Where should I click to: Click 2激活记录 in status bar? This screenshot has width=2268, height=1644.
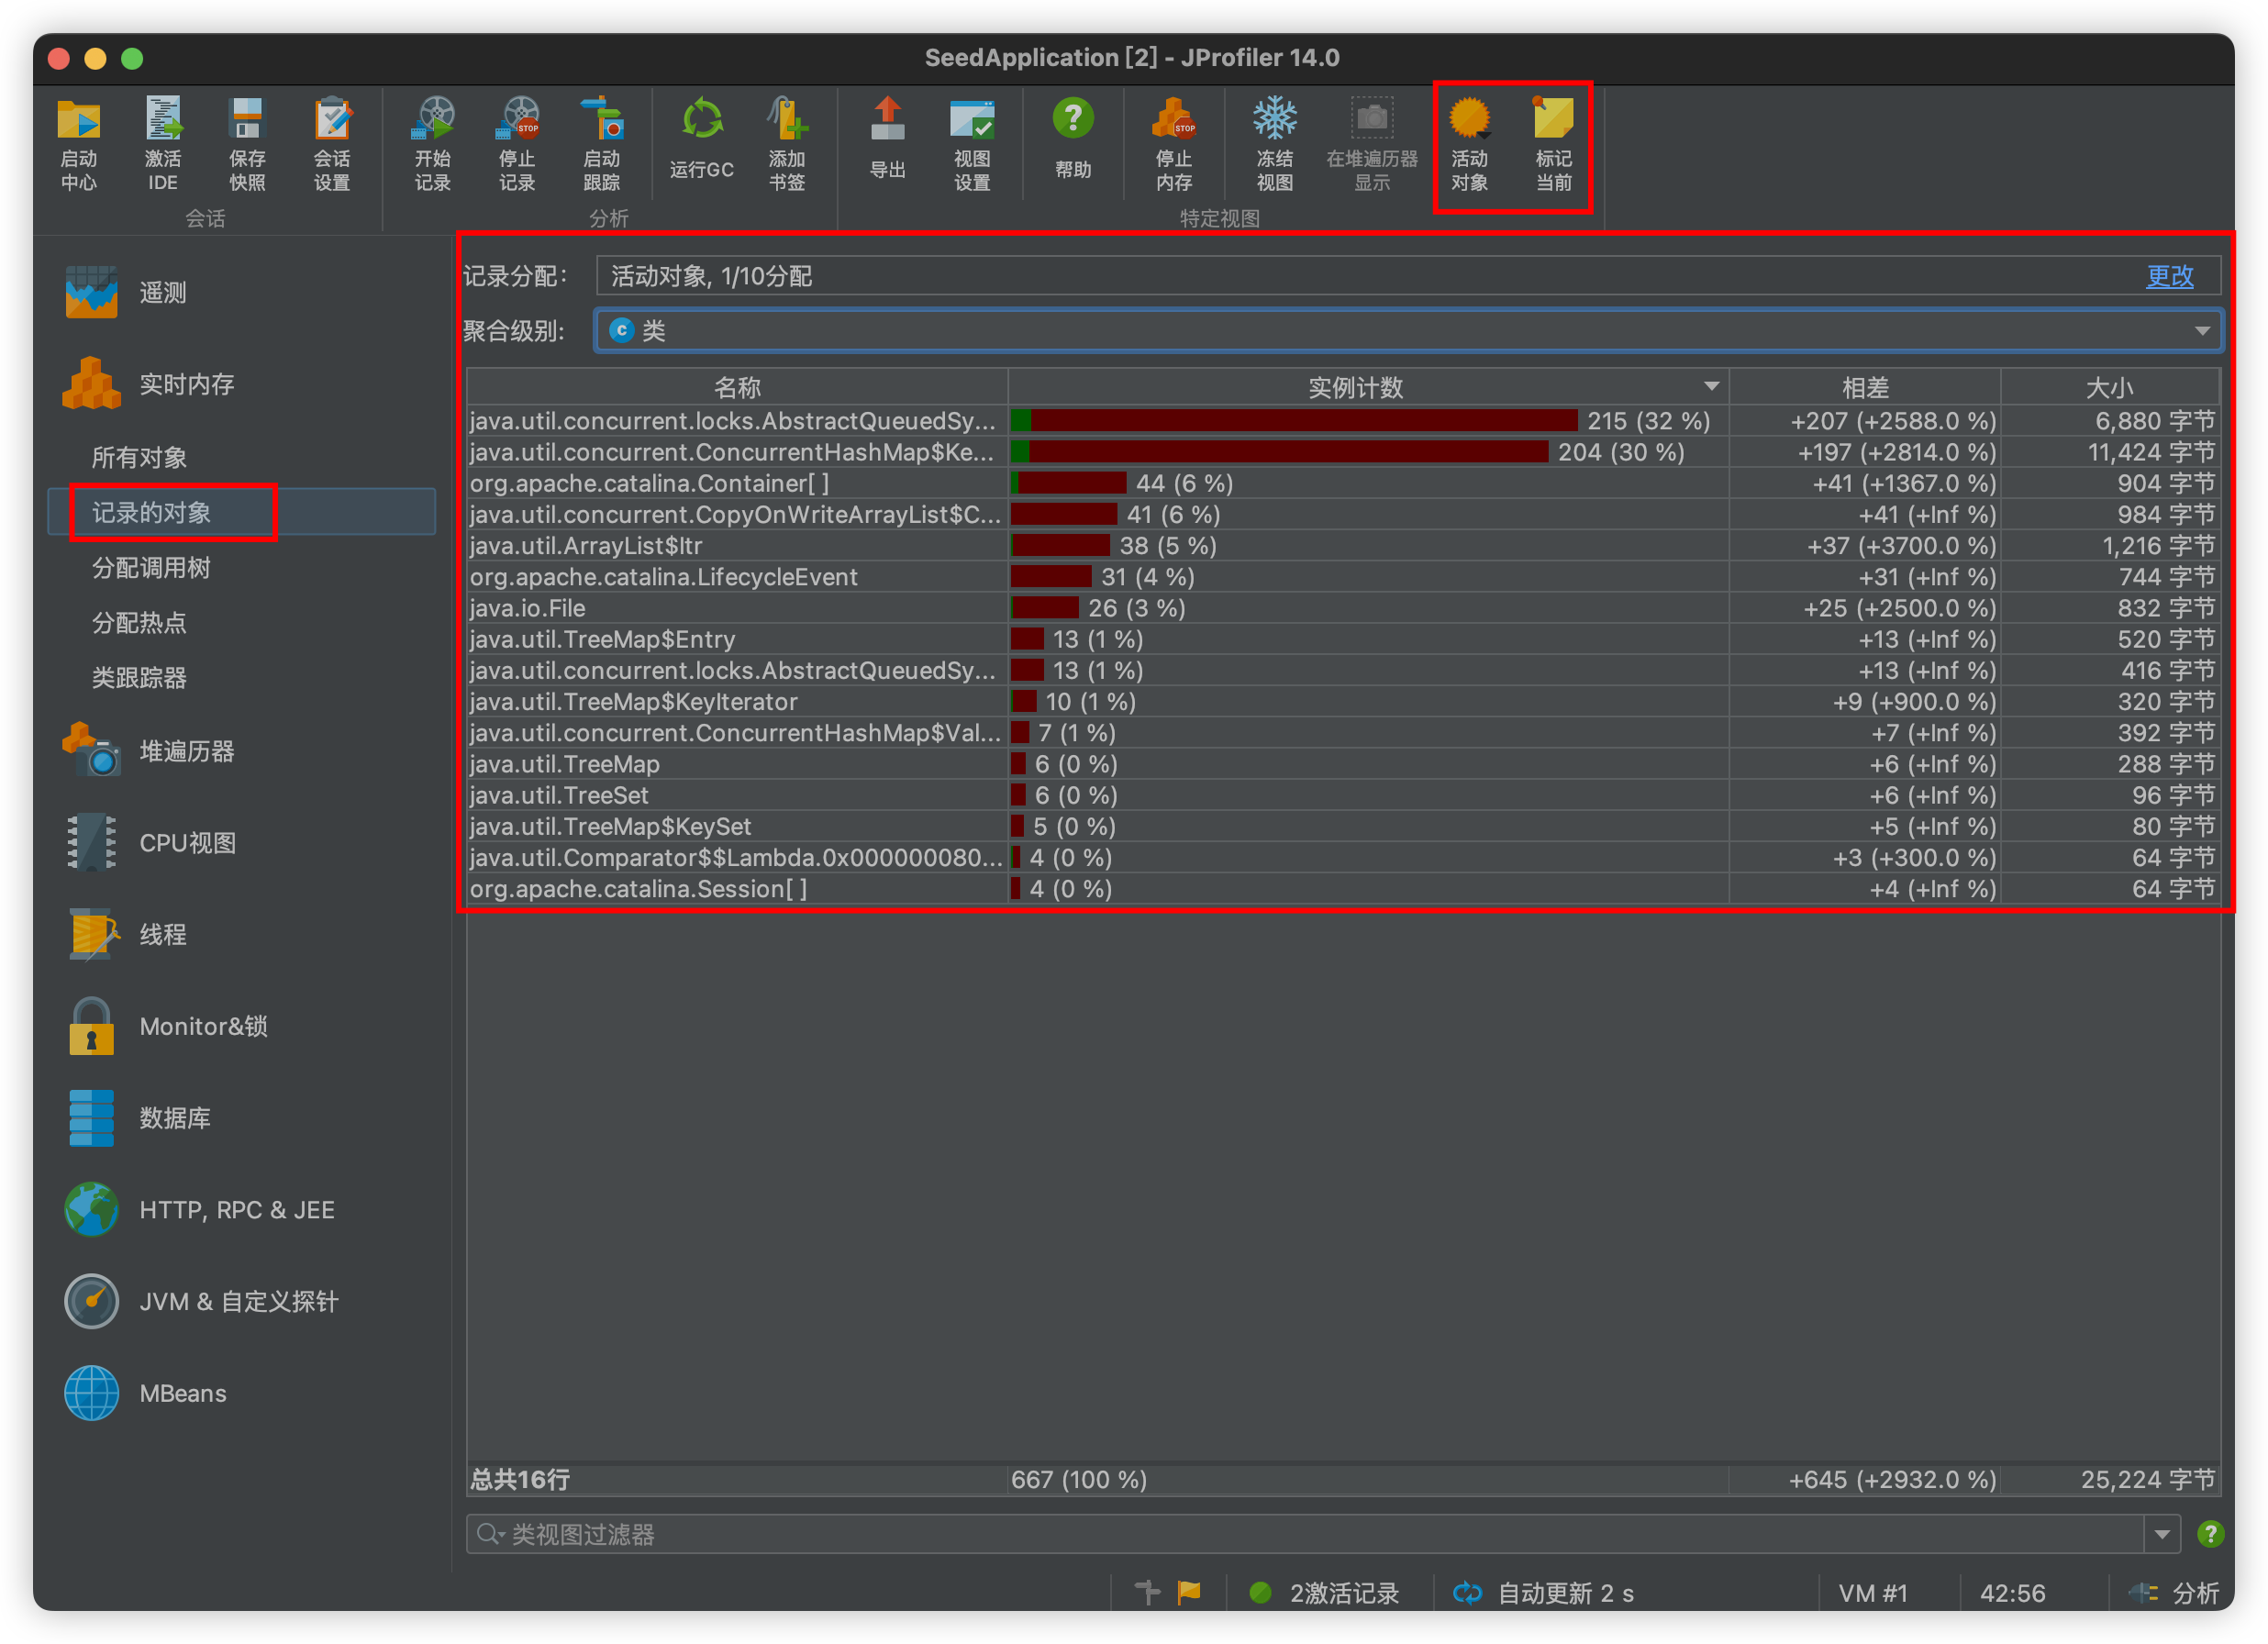coord(1323,1593)
